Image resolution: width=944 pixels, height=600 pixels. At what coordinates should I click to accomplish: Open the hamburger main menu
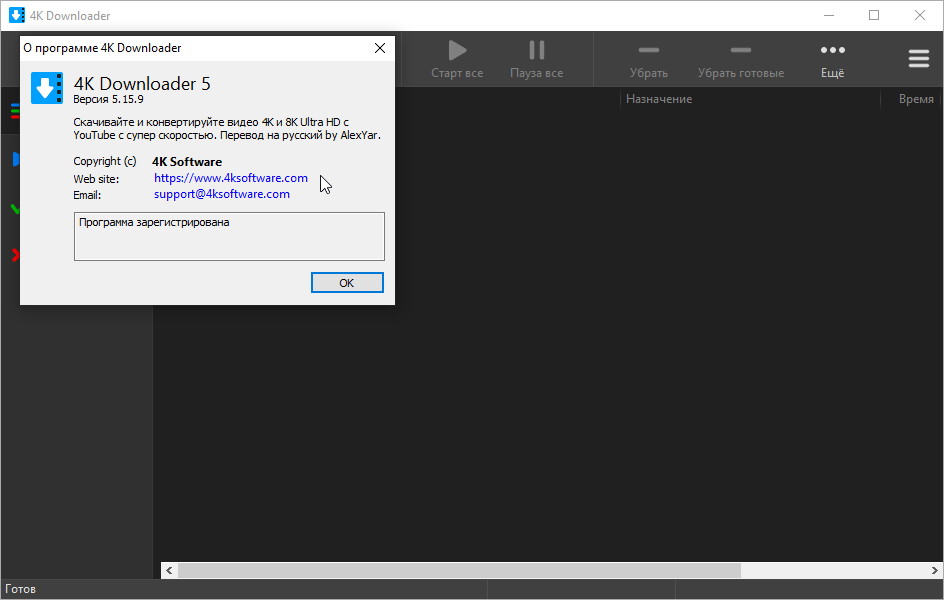(x=919, y=58)
